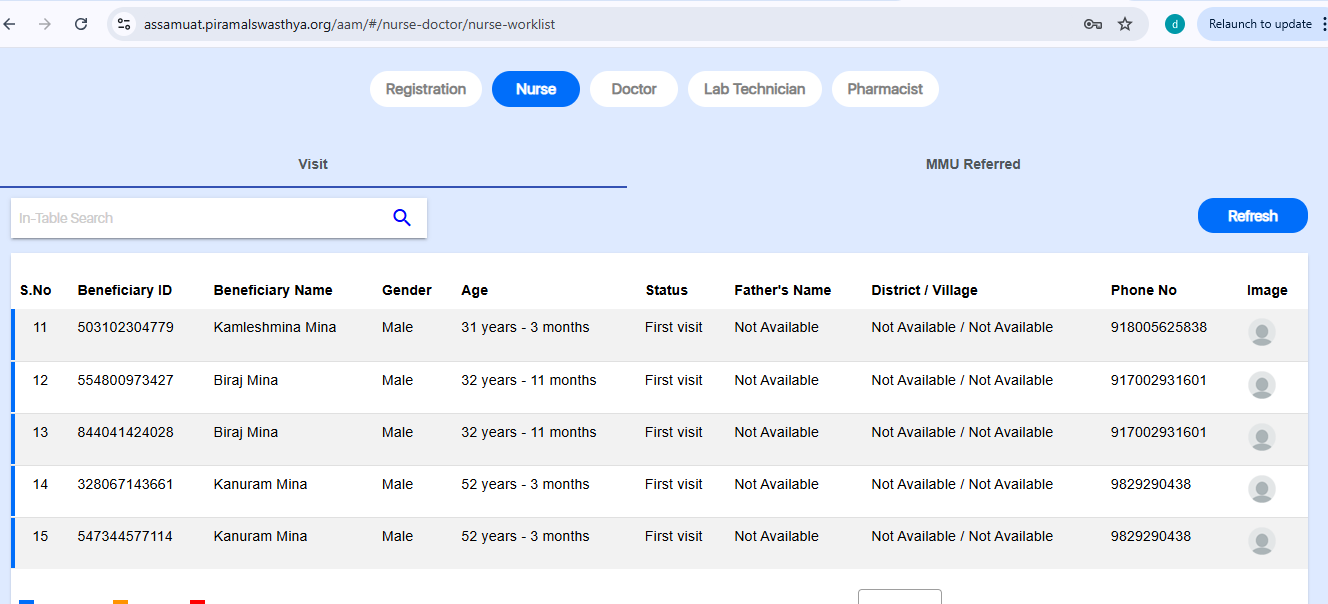Open the password key icon in the address bar
The width and height of the screenshot is (1328, 604).
tap(1092, 24)
